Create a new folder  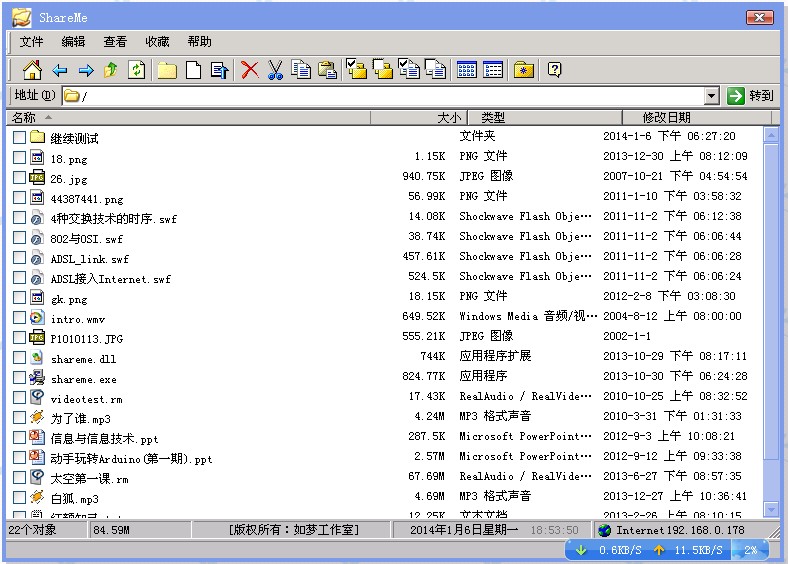[x=167, y=70]
